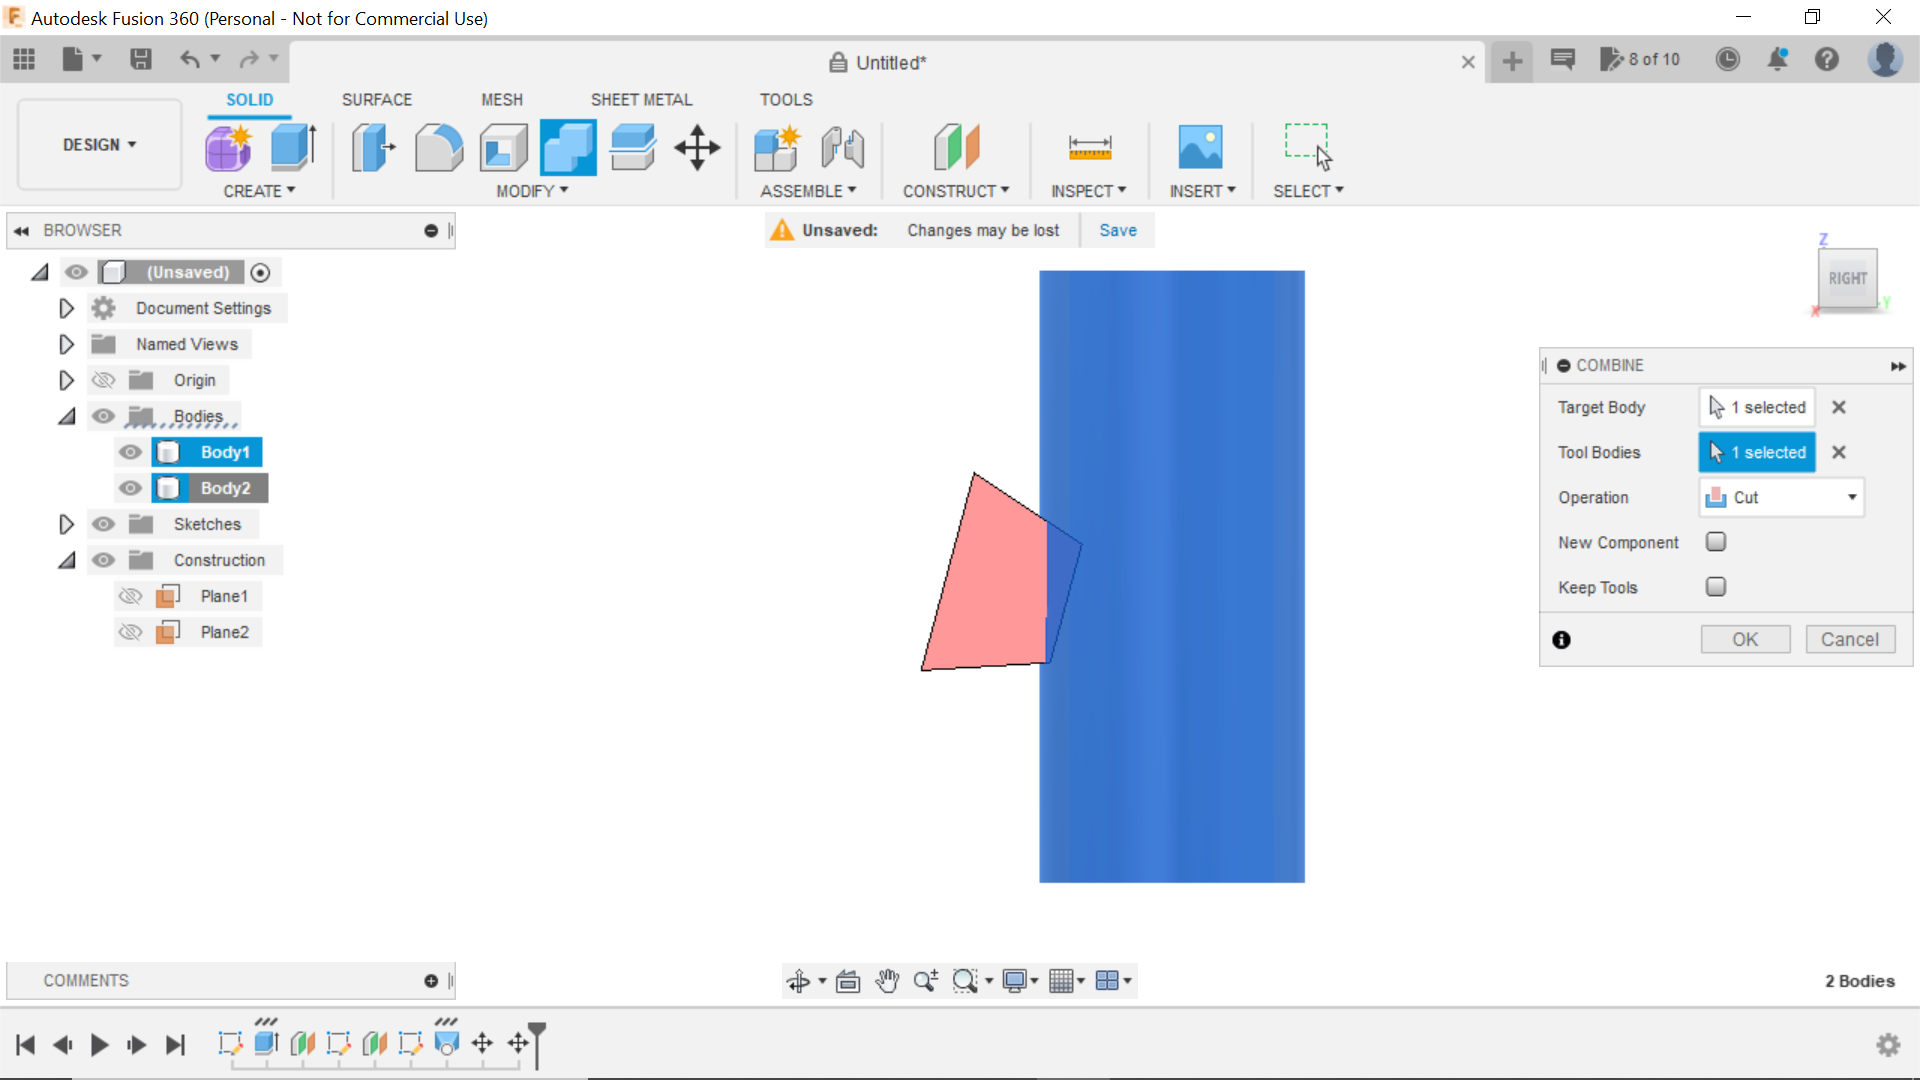Collapse the Construction folder
1920x1080 pixels.
tap(66, 560)
